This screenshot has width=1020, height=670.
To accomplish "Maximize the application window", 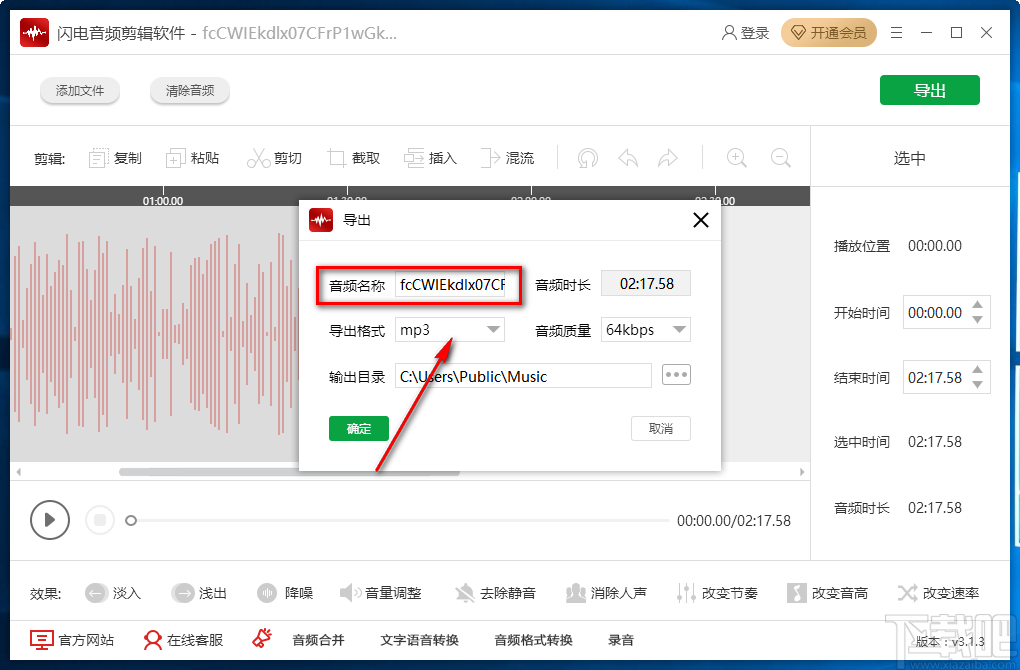I will pyautogui.click(x=956, y=33).
